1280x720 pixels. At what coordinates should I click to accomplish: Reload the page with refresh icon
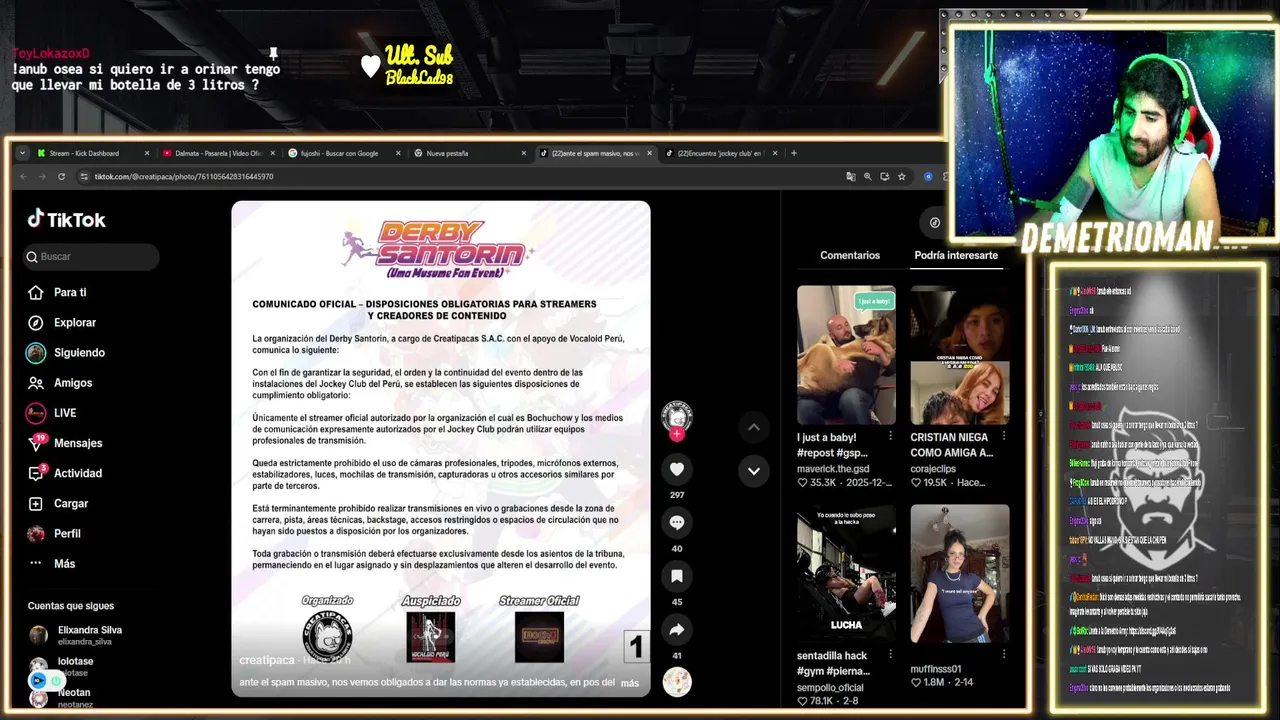61,176
